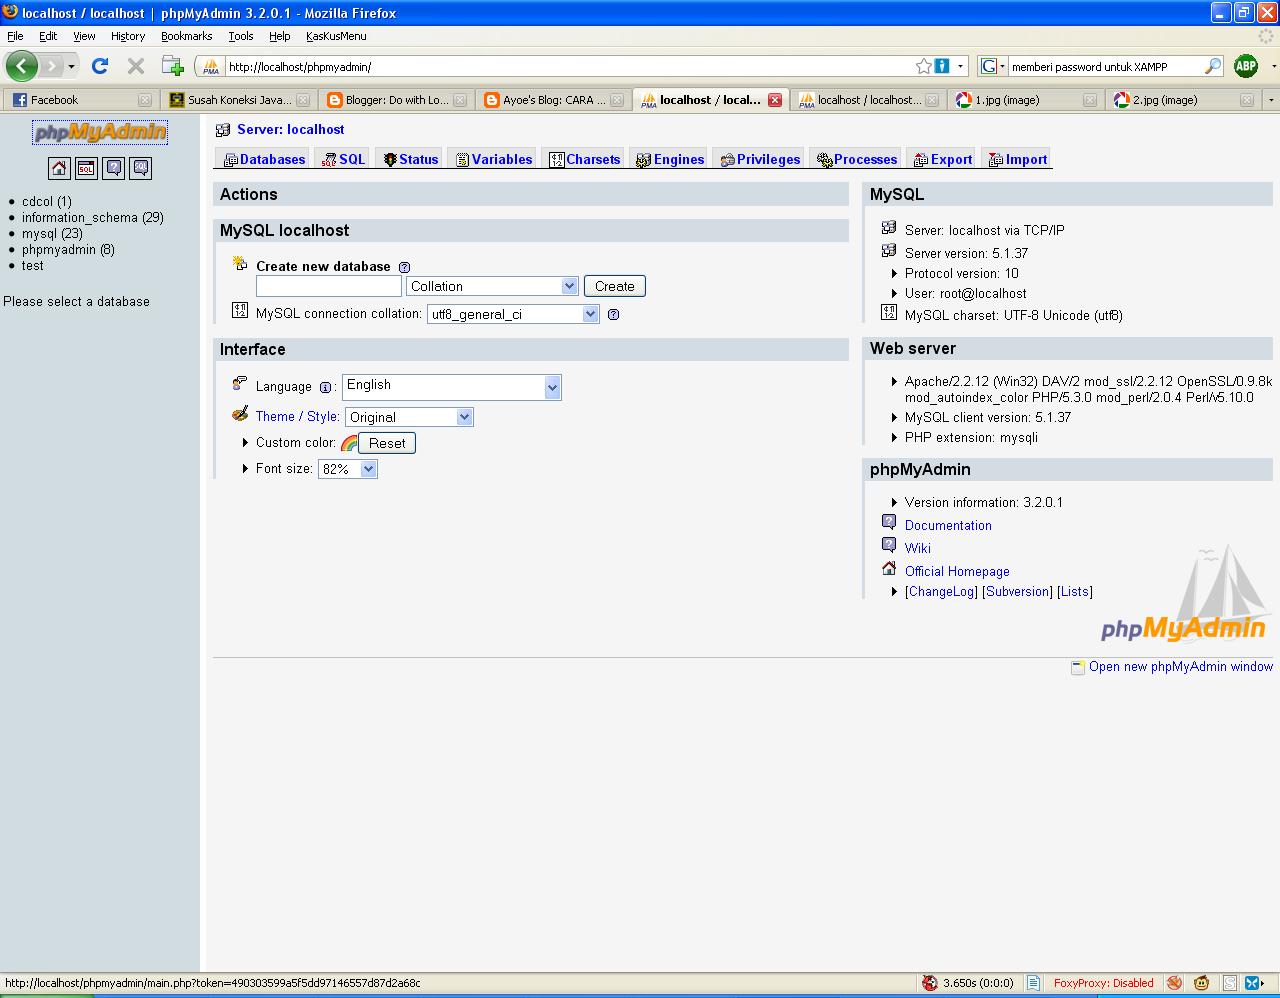This screenshot has width=1280, height=998.
Task: Click the crossed-out orange icon in the status bar
Action: 1174,983
